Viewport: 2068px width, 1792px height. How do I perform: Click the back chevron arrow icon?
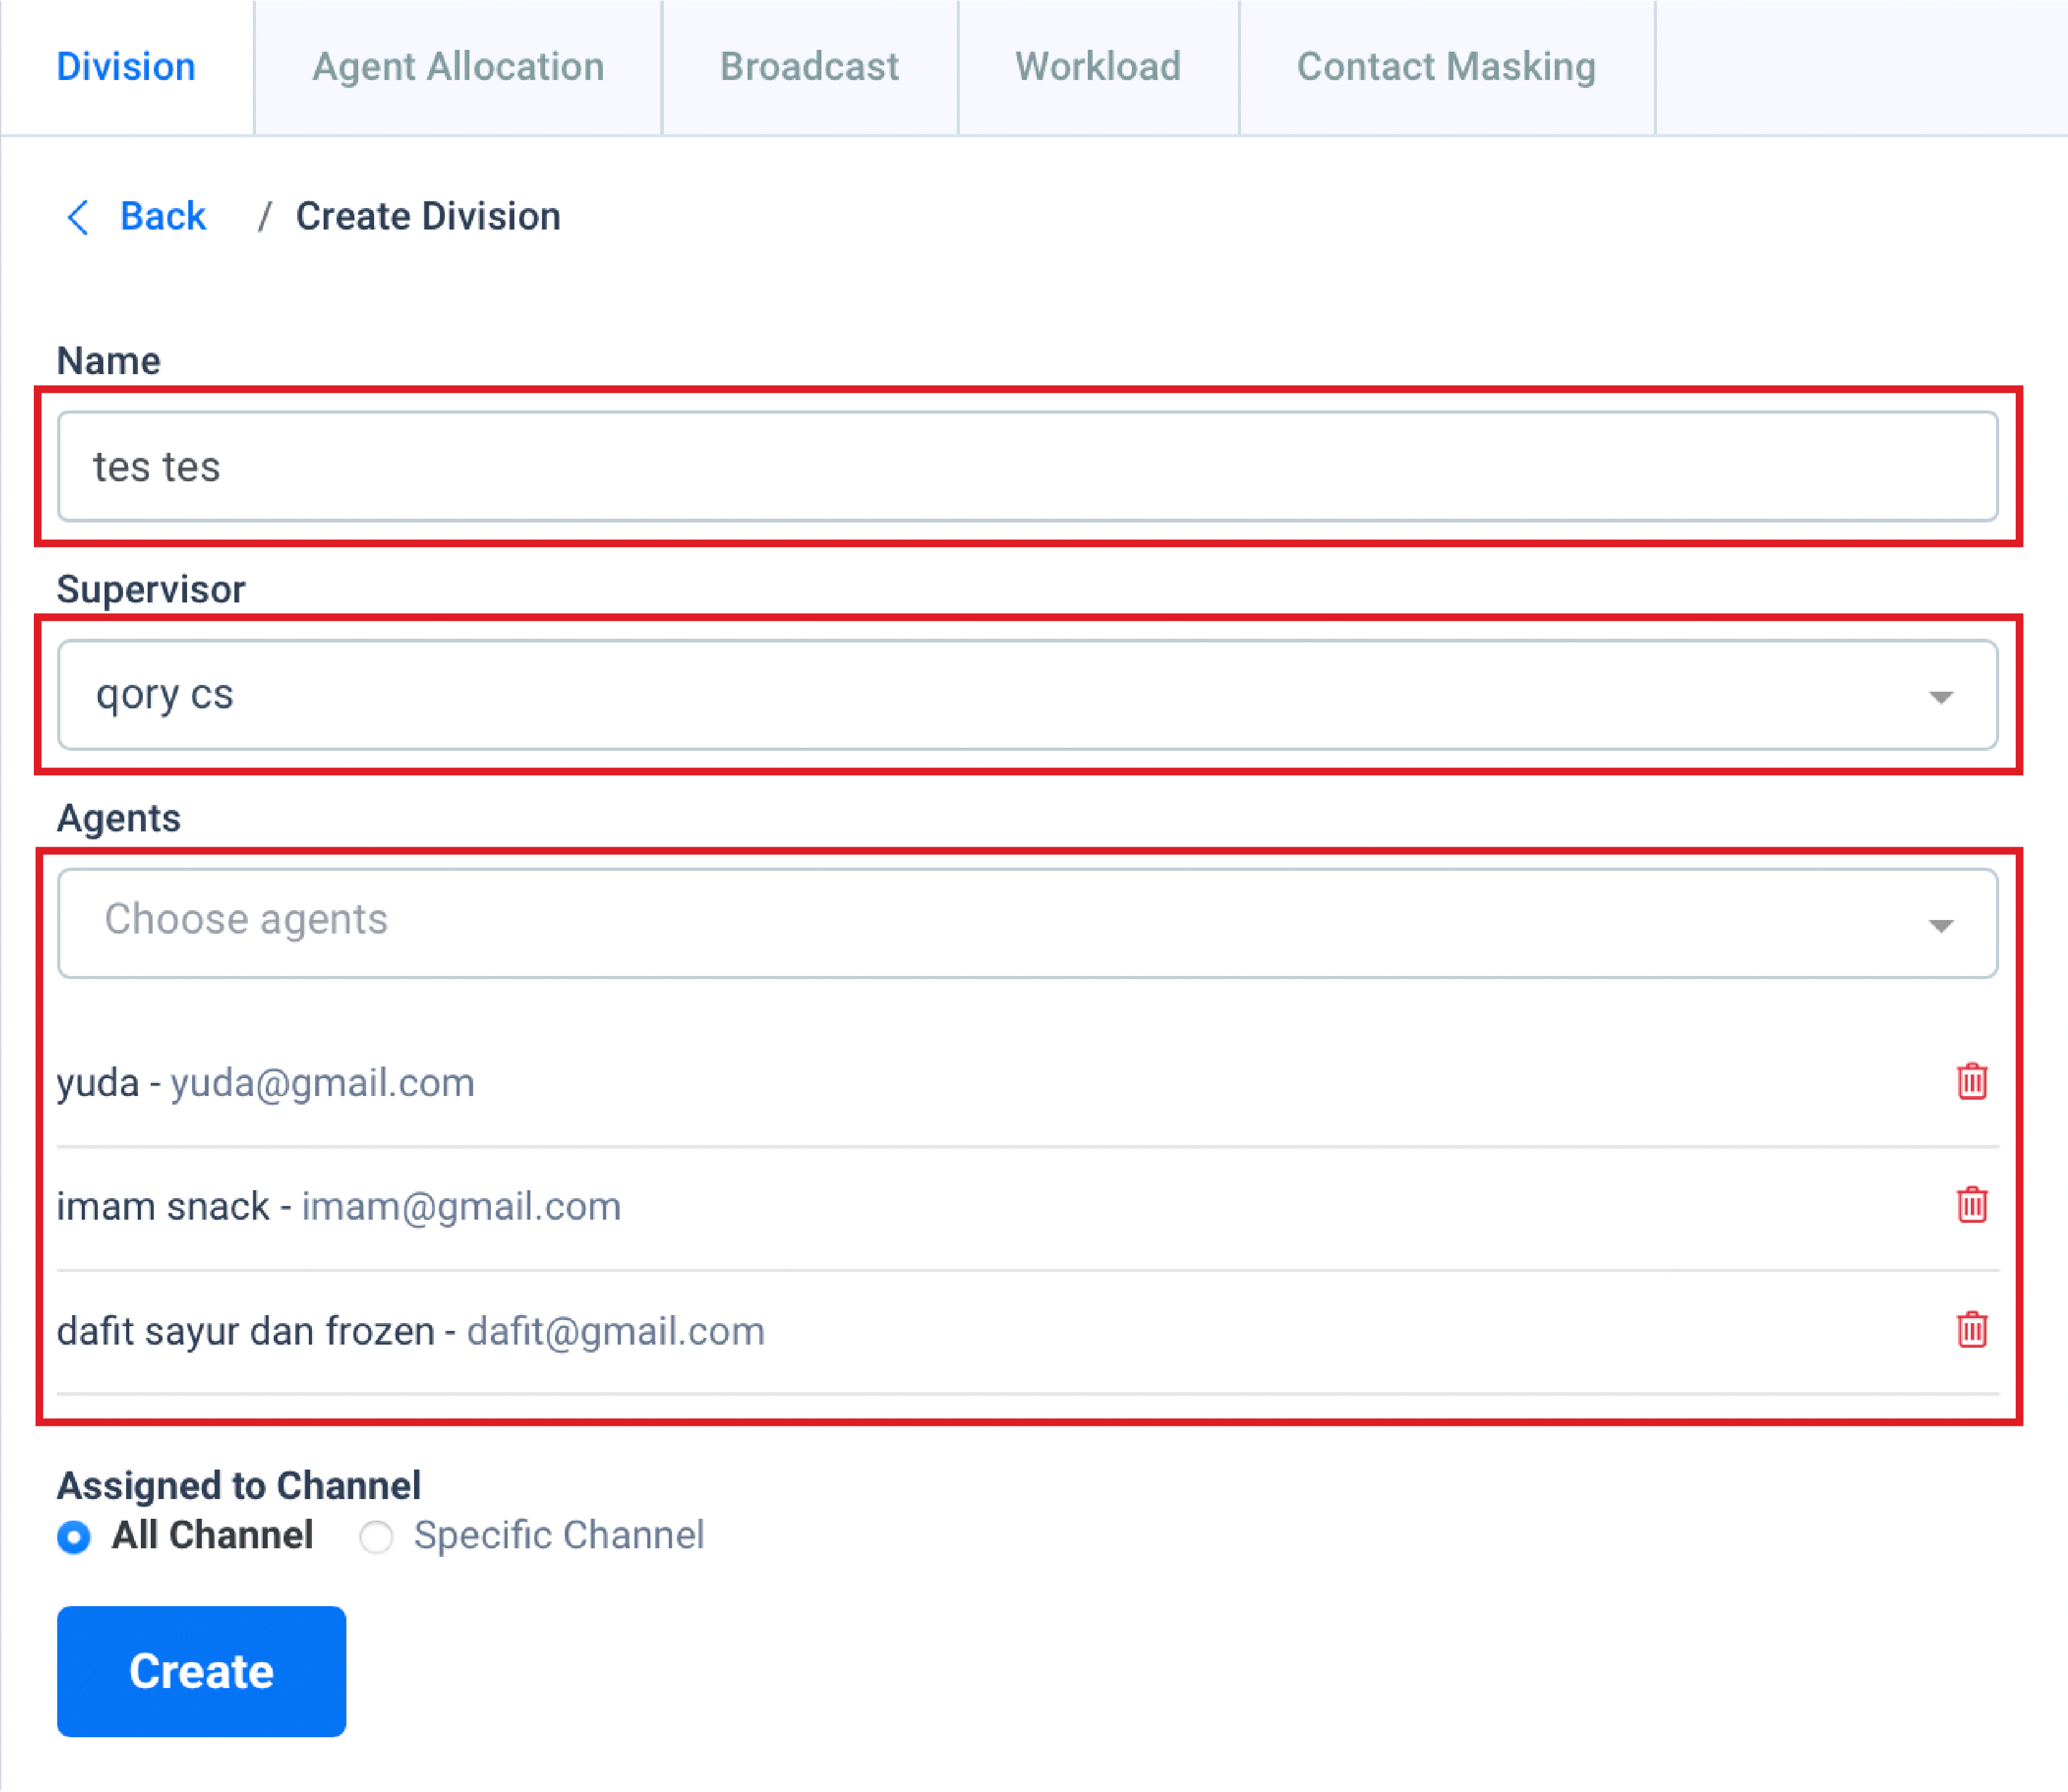[x=78, y=217]
